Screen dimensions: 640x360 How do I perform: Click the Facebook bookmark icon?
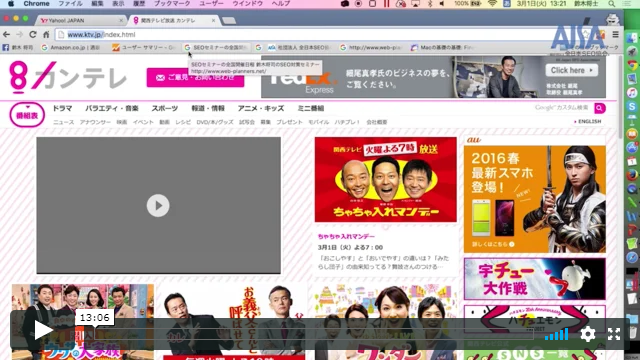coord(6,48)
